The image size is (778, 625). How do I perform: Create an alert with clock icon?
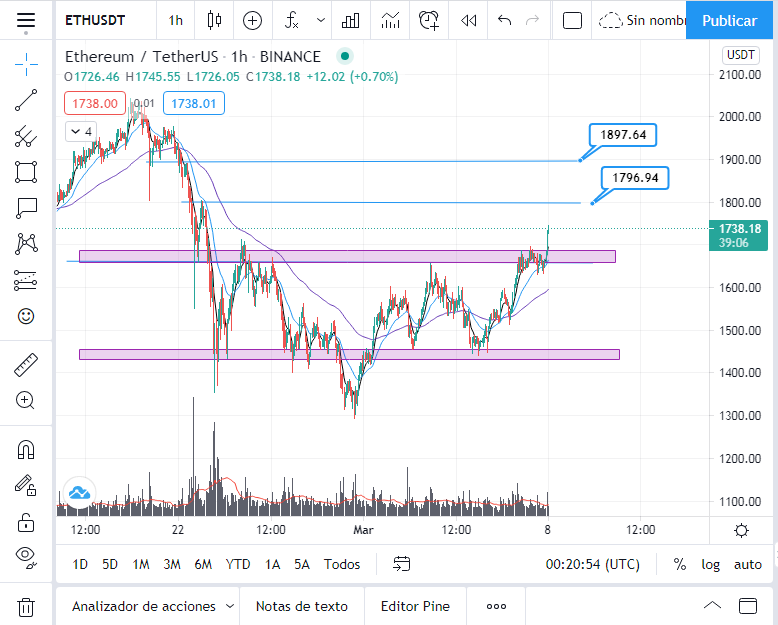[x=429, y=20]
